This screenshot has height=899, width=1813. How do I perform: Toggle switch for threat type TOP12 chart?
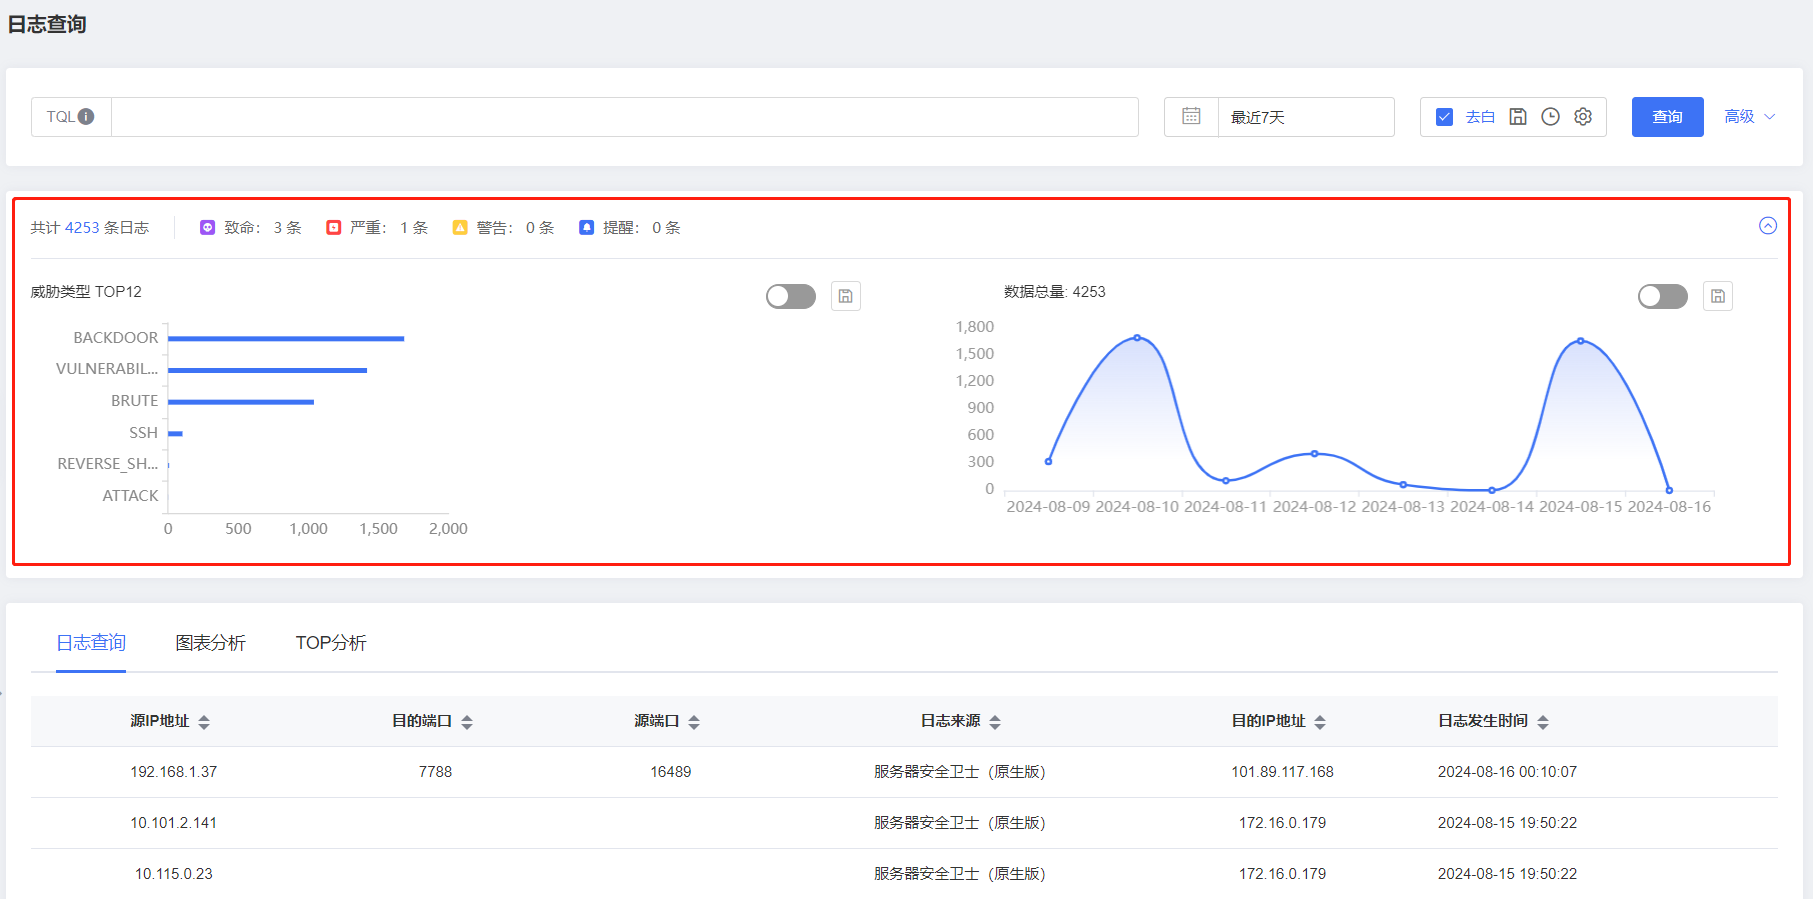(x=791, y=296)
